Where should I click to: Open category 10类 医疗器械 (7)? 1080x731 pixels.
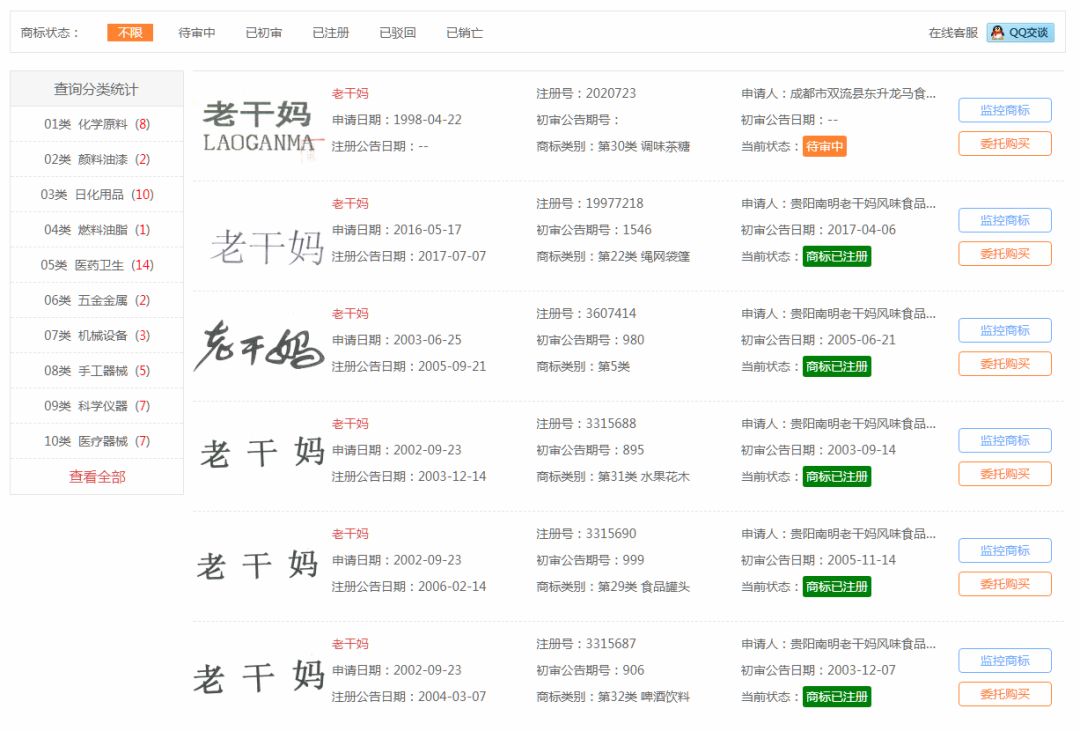tap(97, 441)
